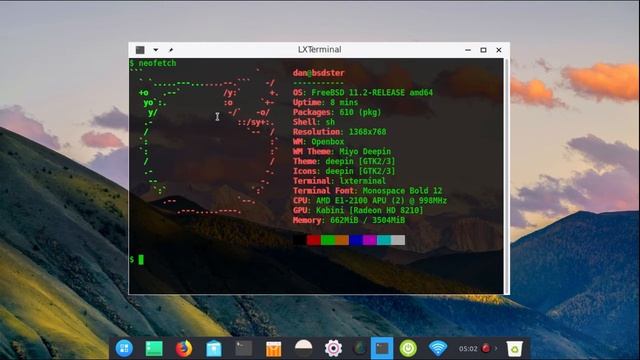This screenshot has height=360, width=640.
Task: Click the 05:02 clock in dock
Action: (x=468, y=349)
